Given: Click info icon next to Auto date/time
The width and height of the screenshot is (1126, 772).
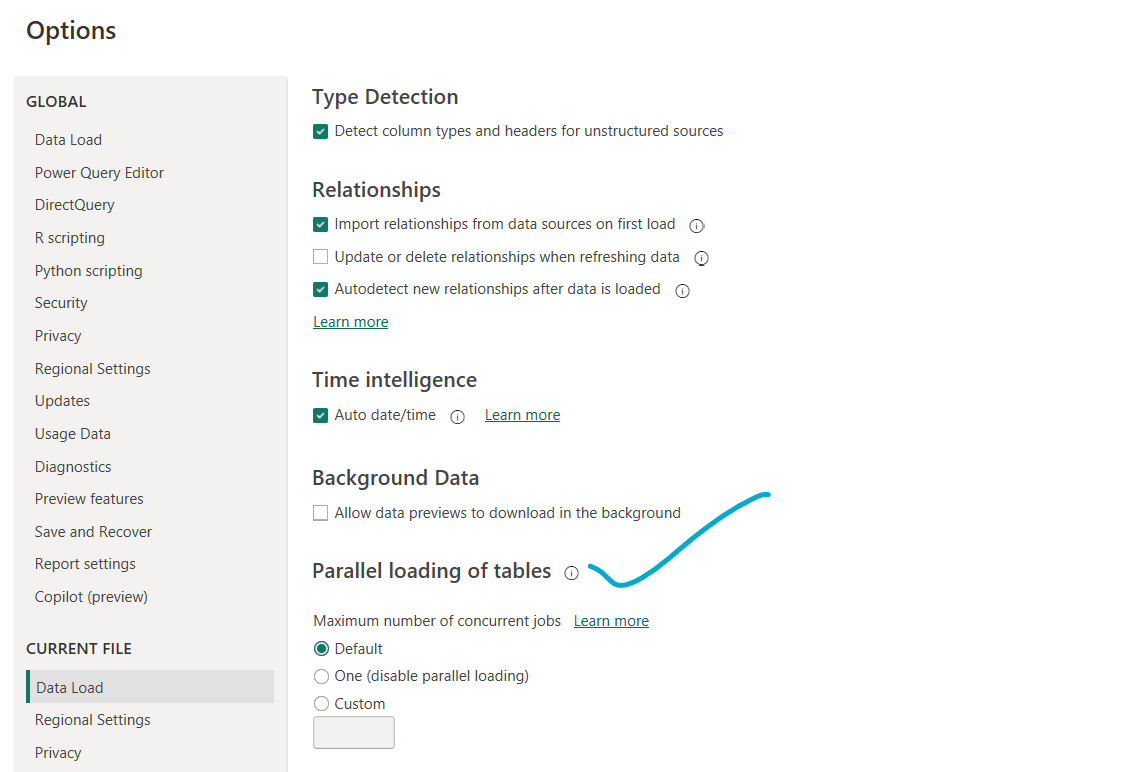Looking at the screenshot, I should click(457, 417).
